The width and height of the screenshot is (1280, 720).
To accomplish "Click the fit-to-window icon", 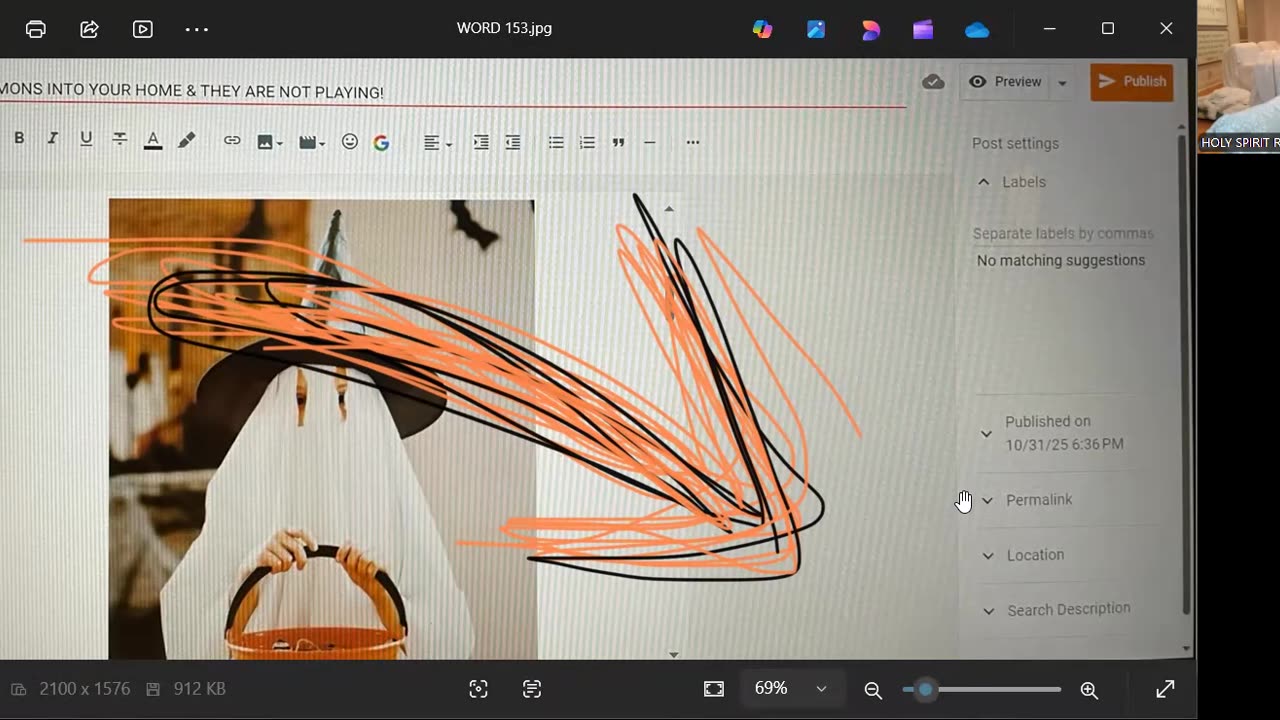I will [714, 689].
